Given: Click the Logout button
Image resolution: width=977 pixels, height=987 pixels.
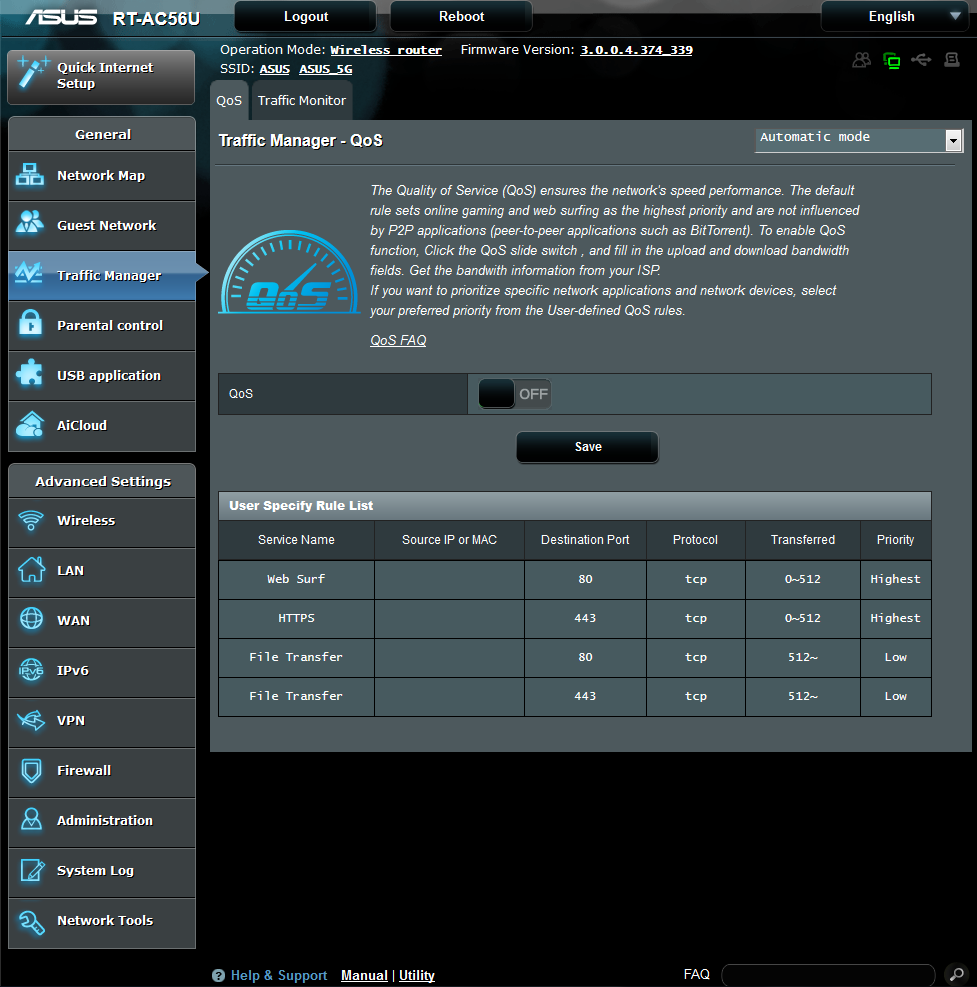Looking at the screenshot, I should click(306, 16).
